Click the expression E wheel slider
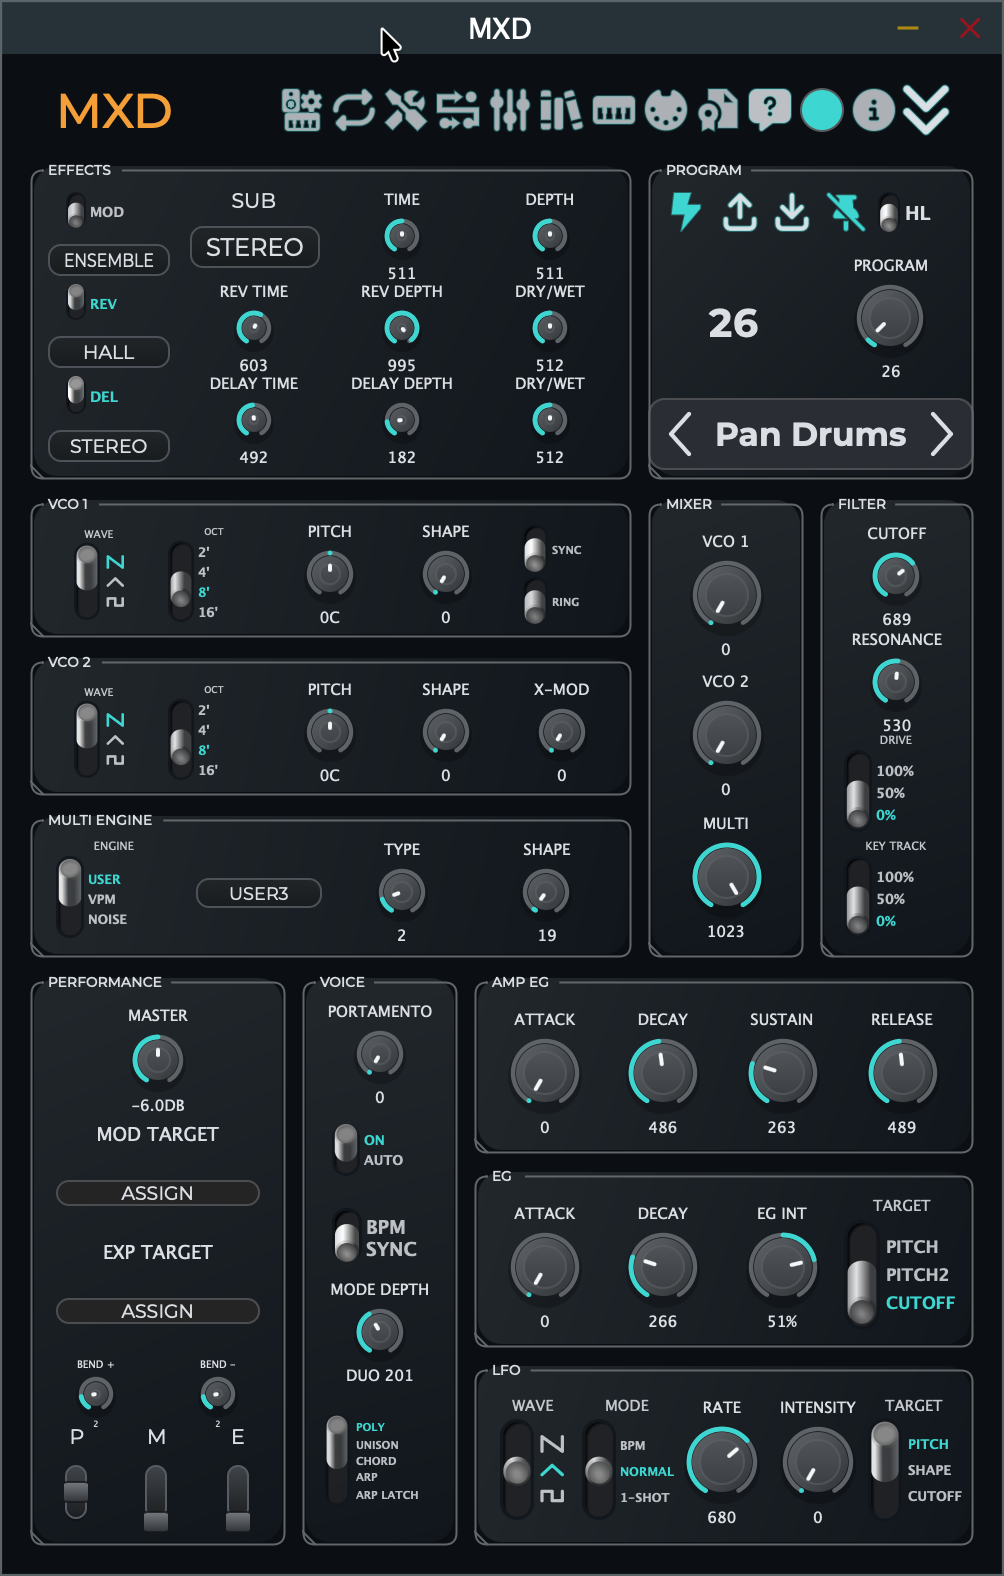The width and height of the screenshot is (1004, 1576). coord(238,1498)
